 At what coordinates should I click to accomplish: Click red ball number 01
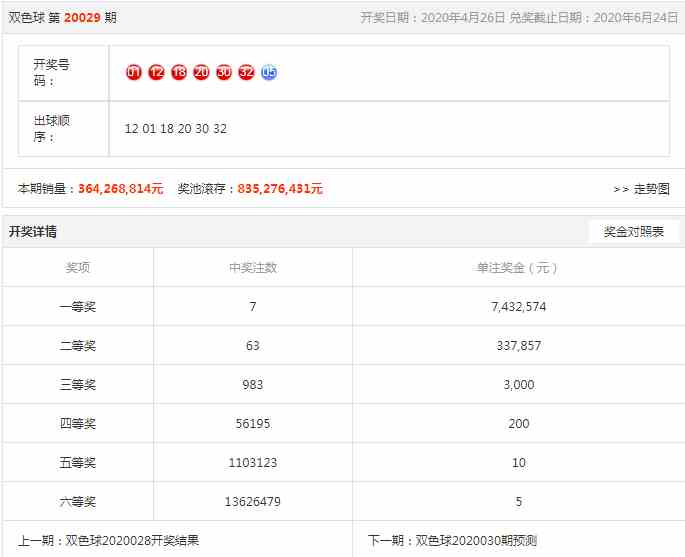(134, 72)
